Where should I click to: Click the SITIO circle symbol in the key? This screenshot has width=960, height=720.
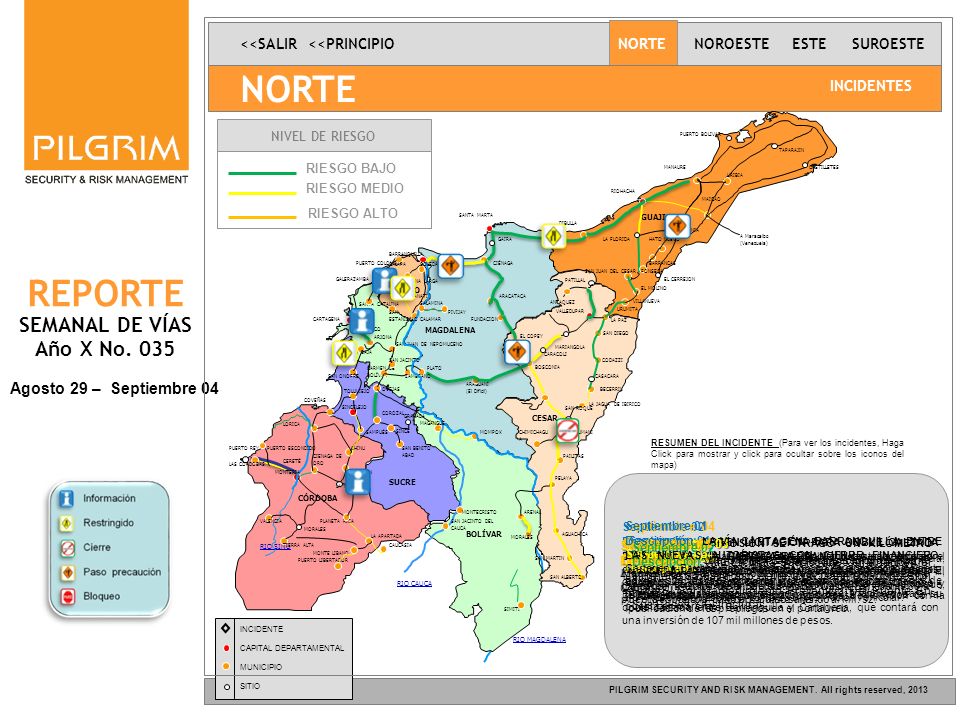[227, 687]
